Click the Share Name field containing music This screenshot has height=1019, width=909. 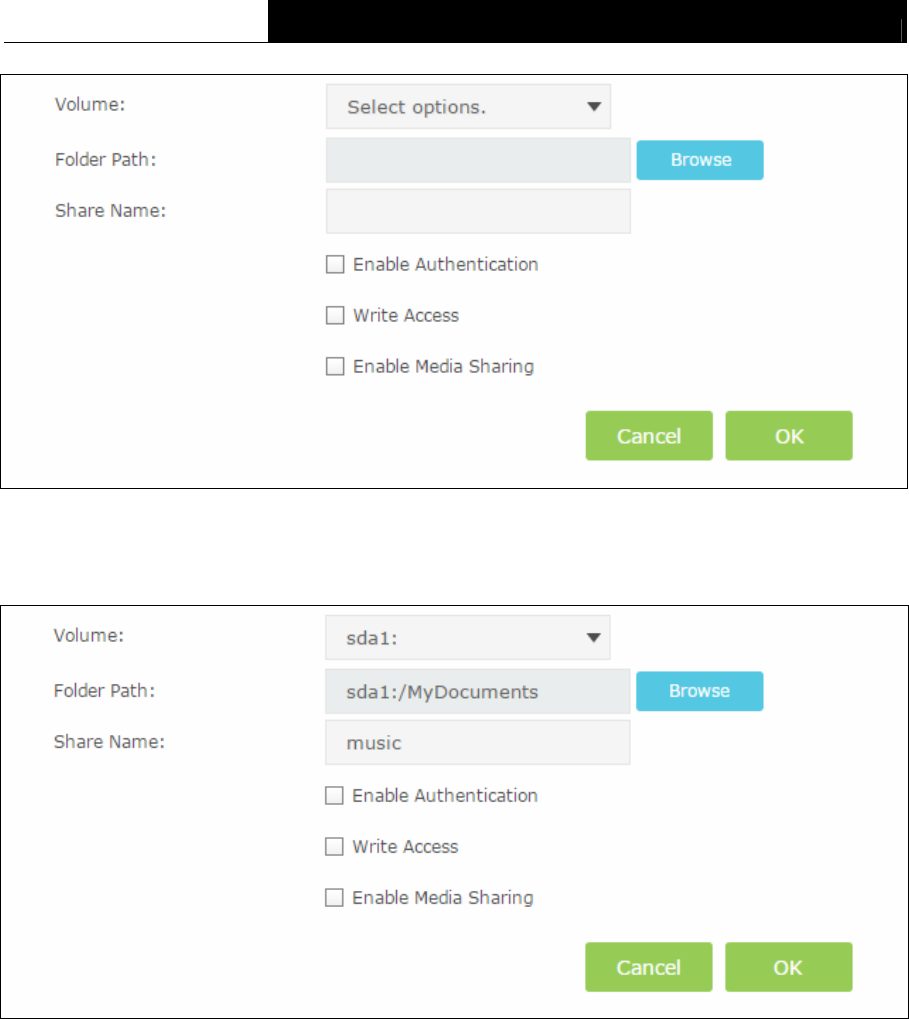point(478,742)
